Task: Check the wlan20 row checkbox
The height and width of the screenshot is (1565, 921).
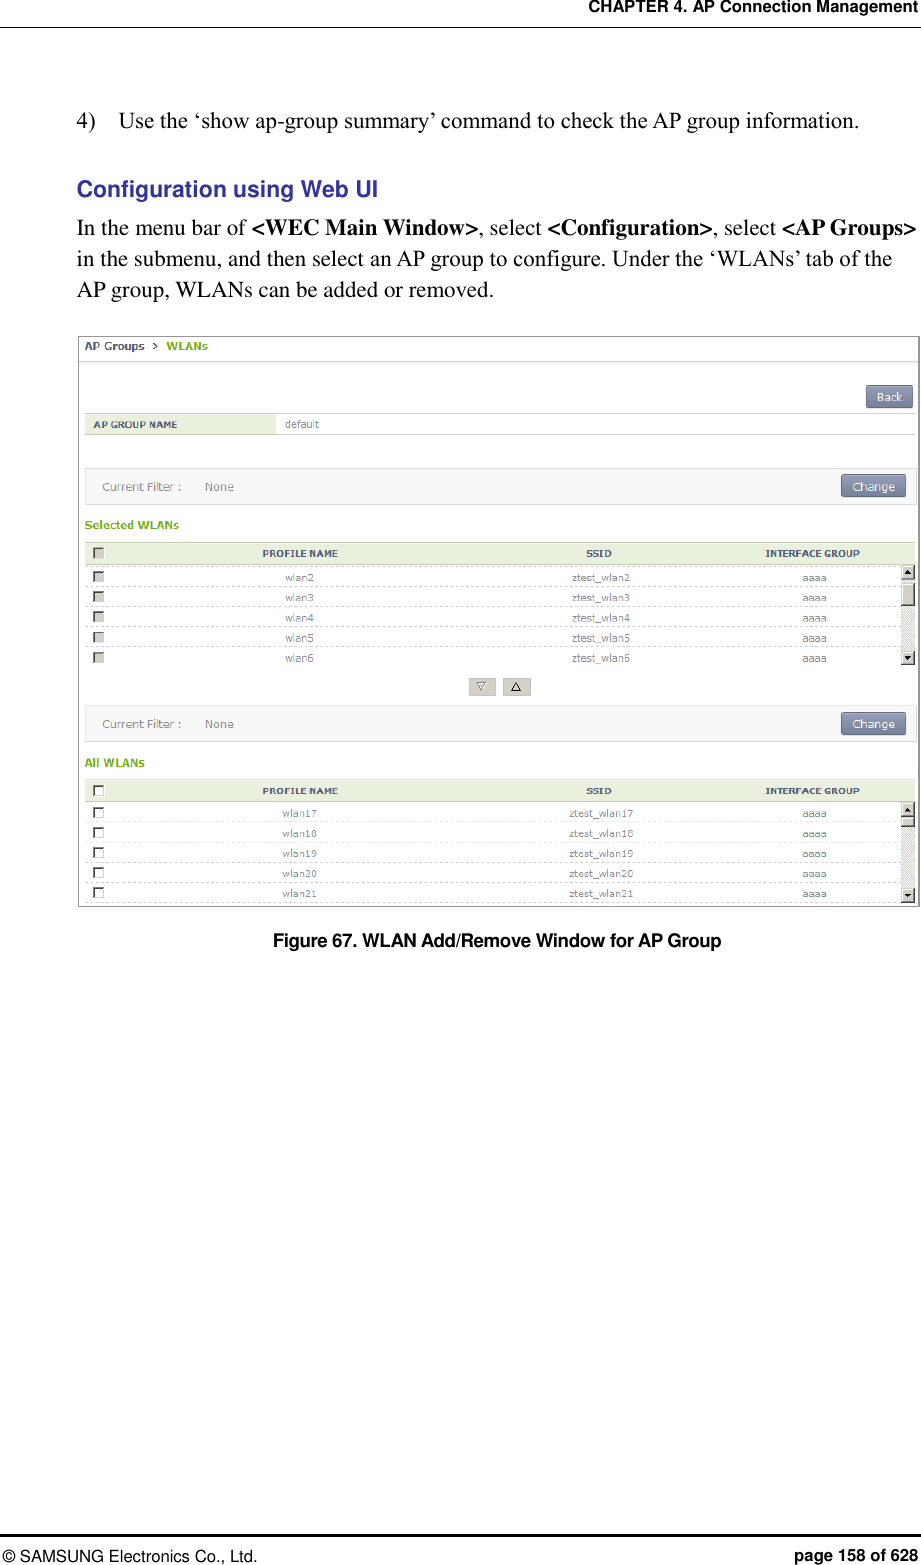Action: pos(98,873)
